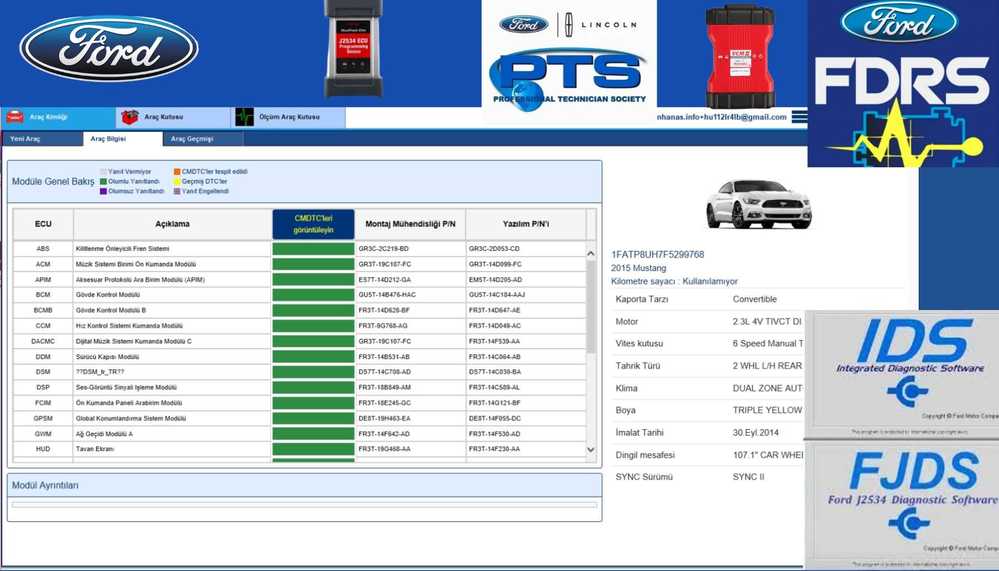Click the Montaj Mühendisliği P/N column header
Image resolution: width=999 pixels, height=571 pixels.
point(410,224)
